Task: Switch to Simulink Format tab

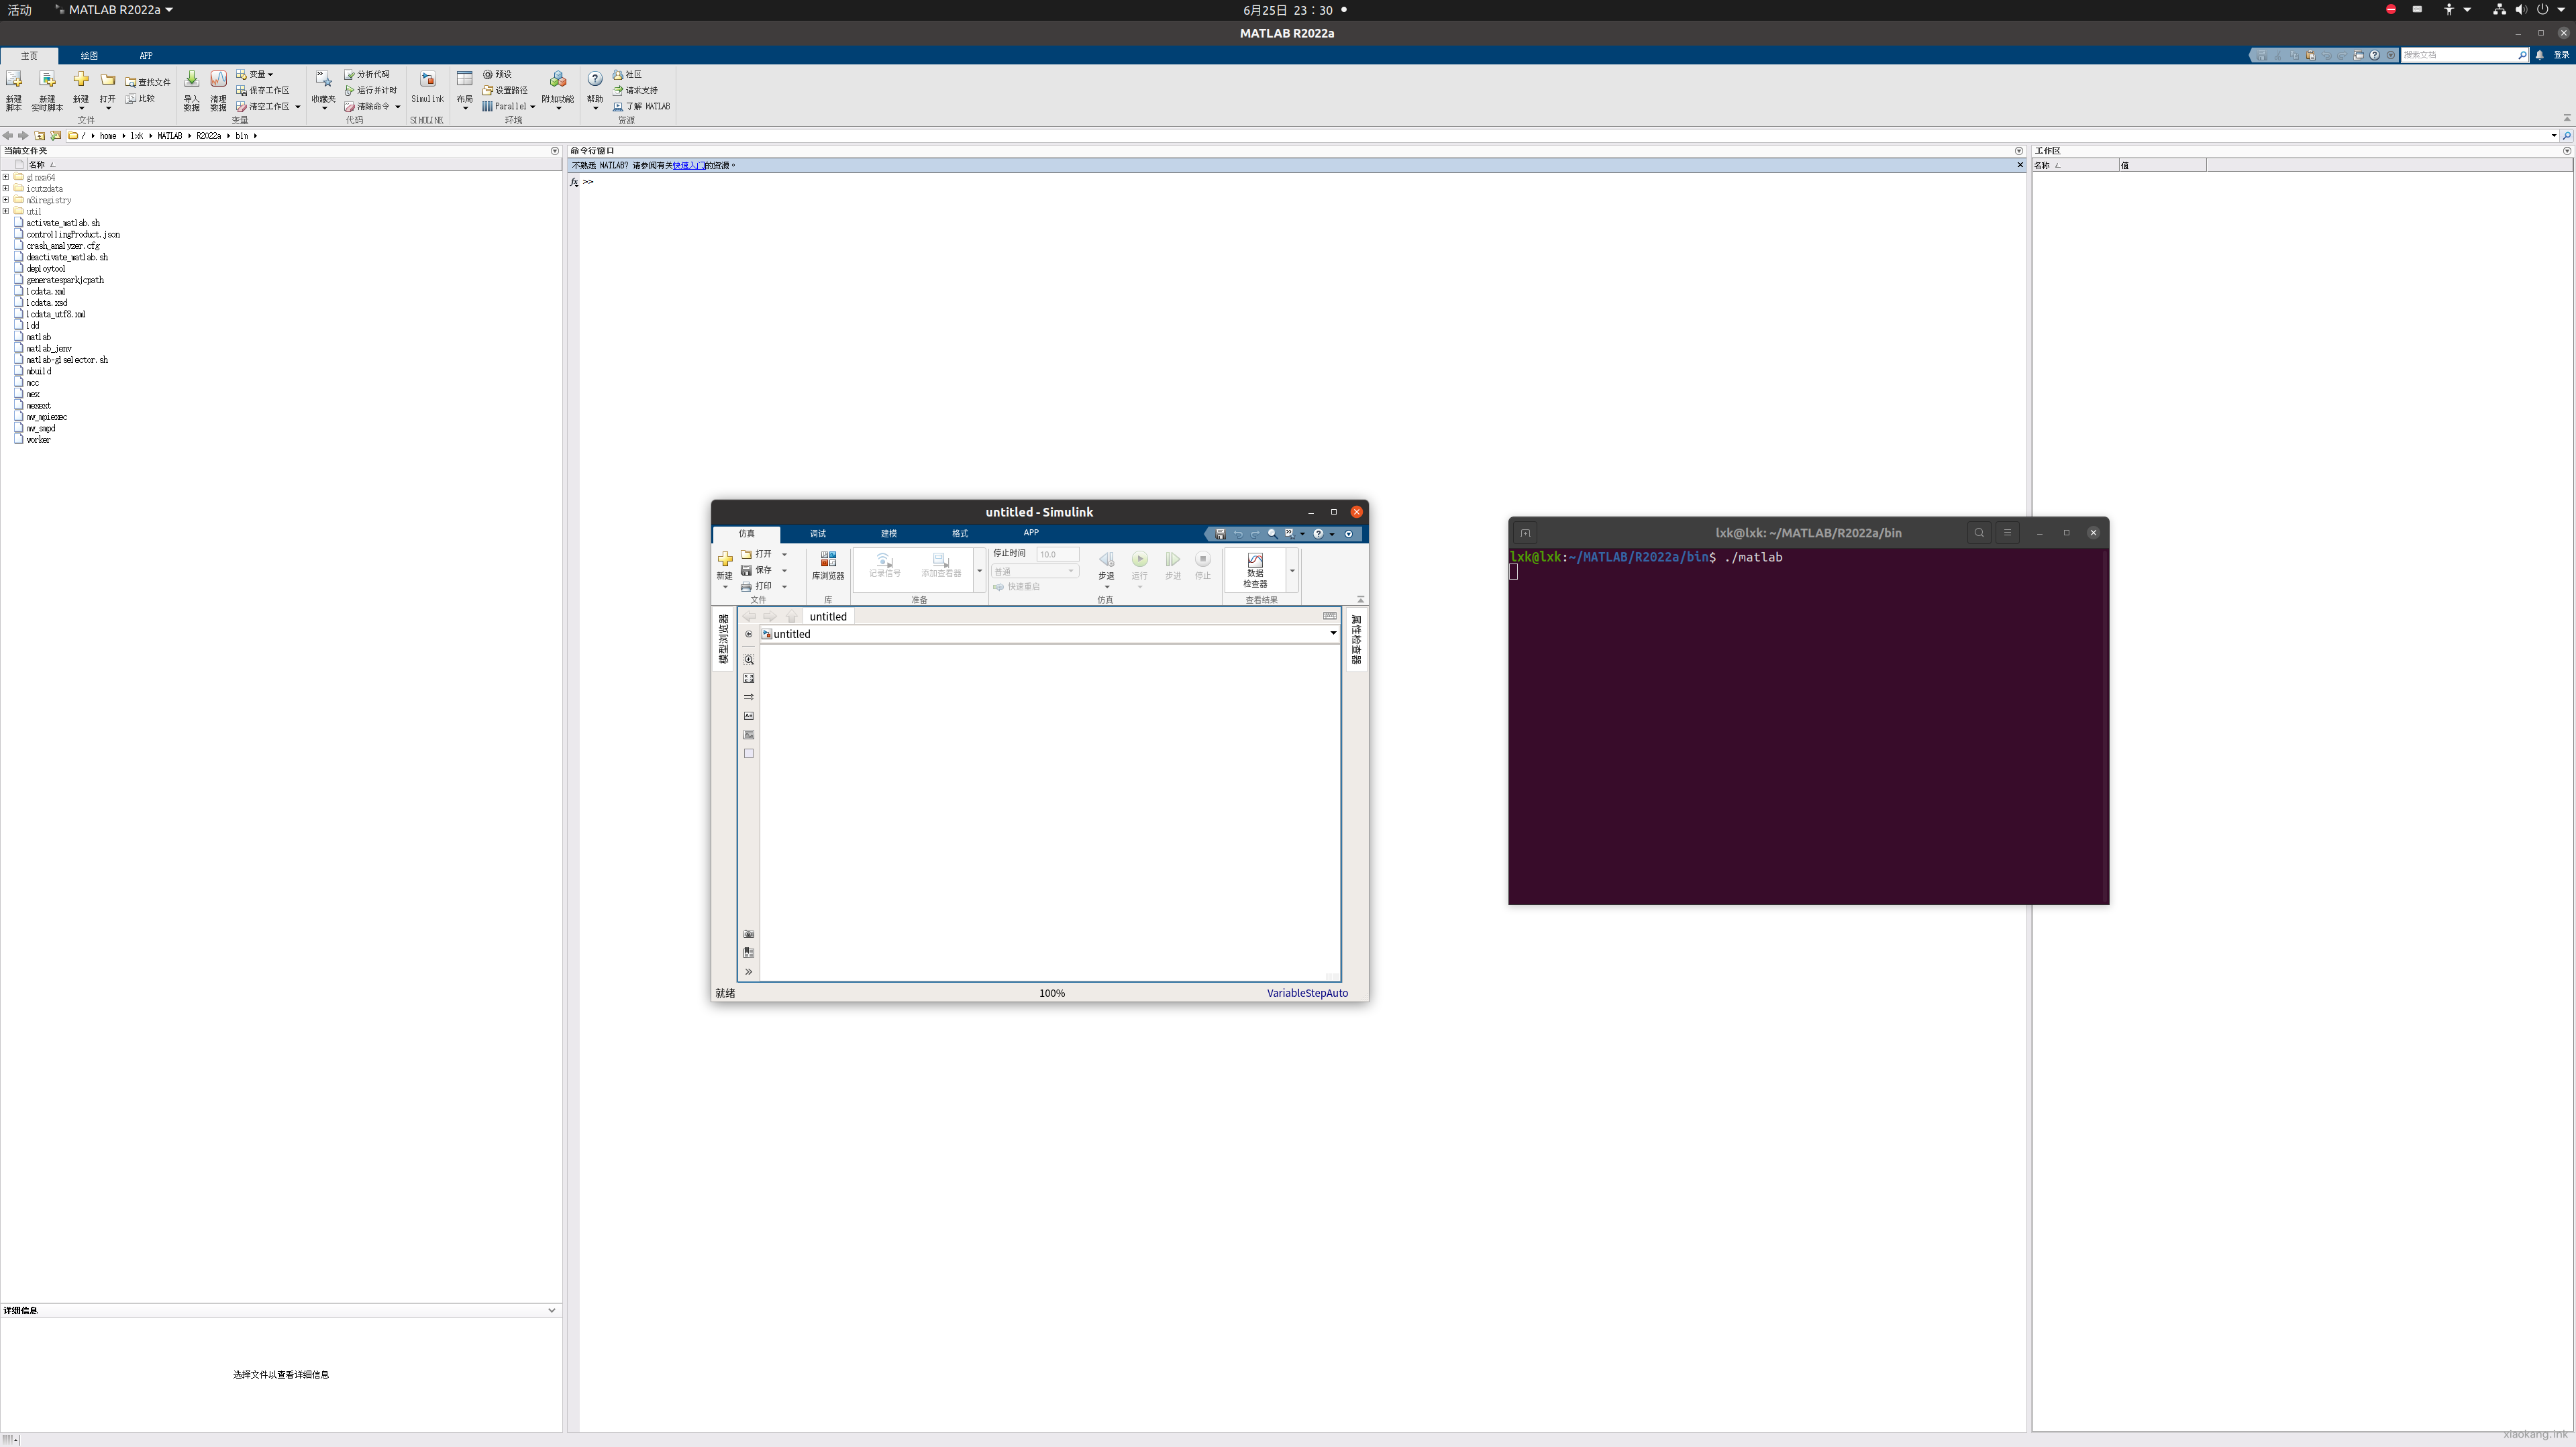Action: point(960,533)
